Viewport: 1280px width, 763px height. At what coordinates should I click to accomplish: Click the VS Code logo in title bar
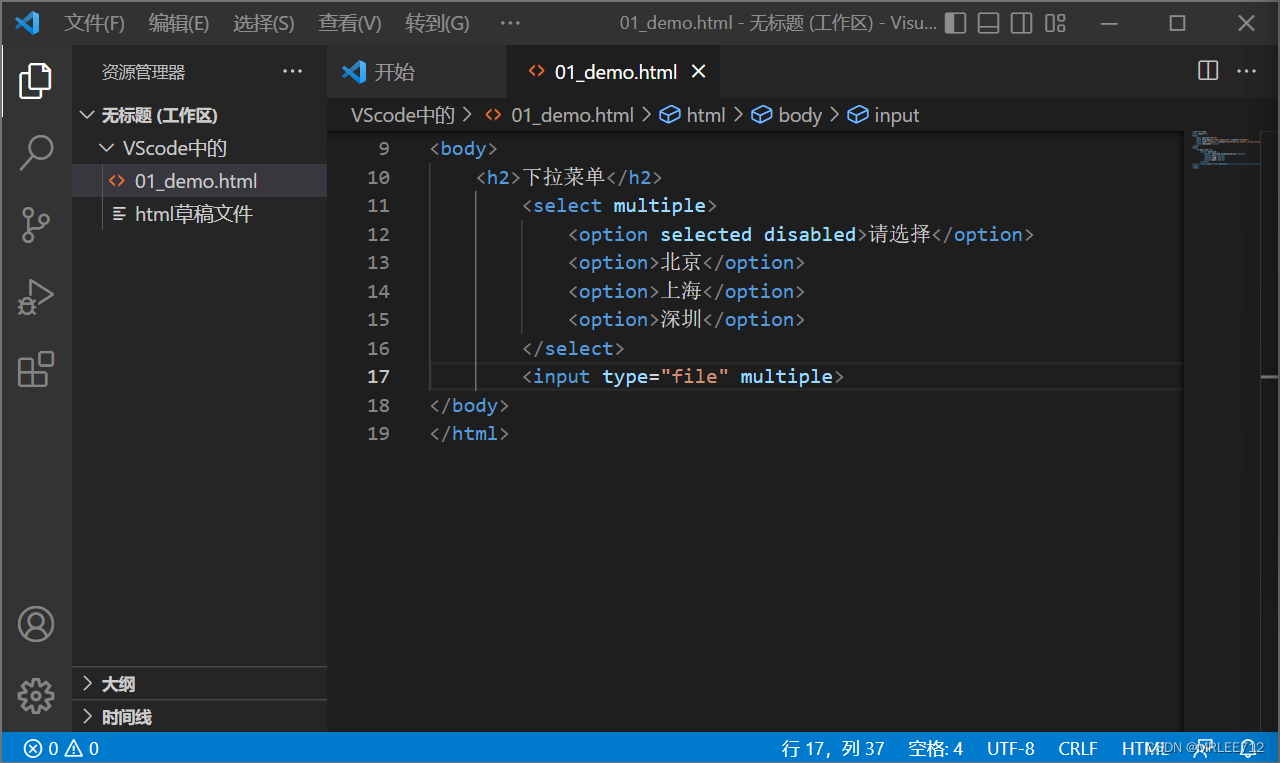click(27, 22)
